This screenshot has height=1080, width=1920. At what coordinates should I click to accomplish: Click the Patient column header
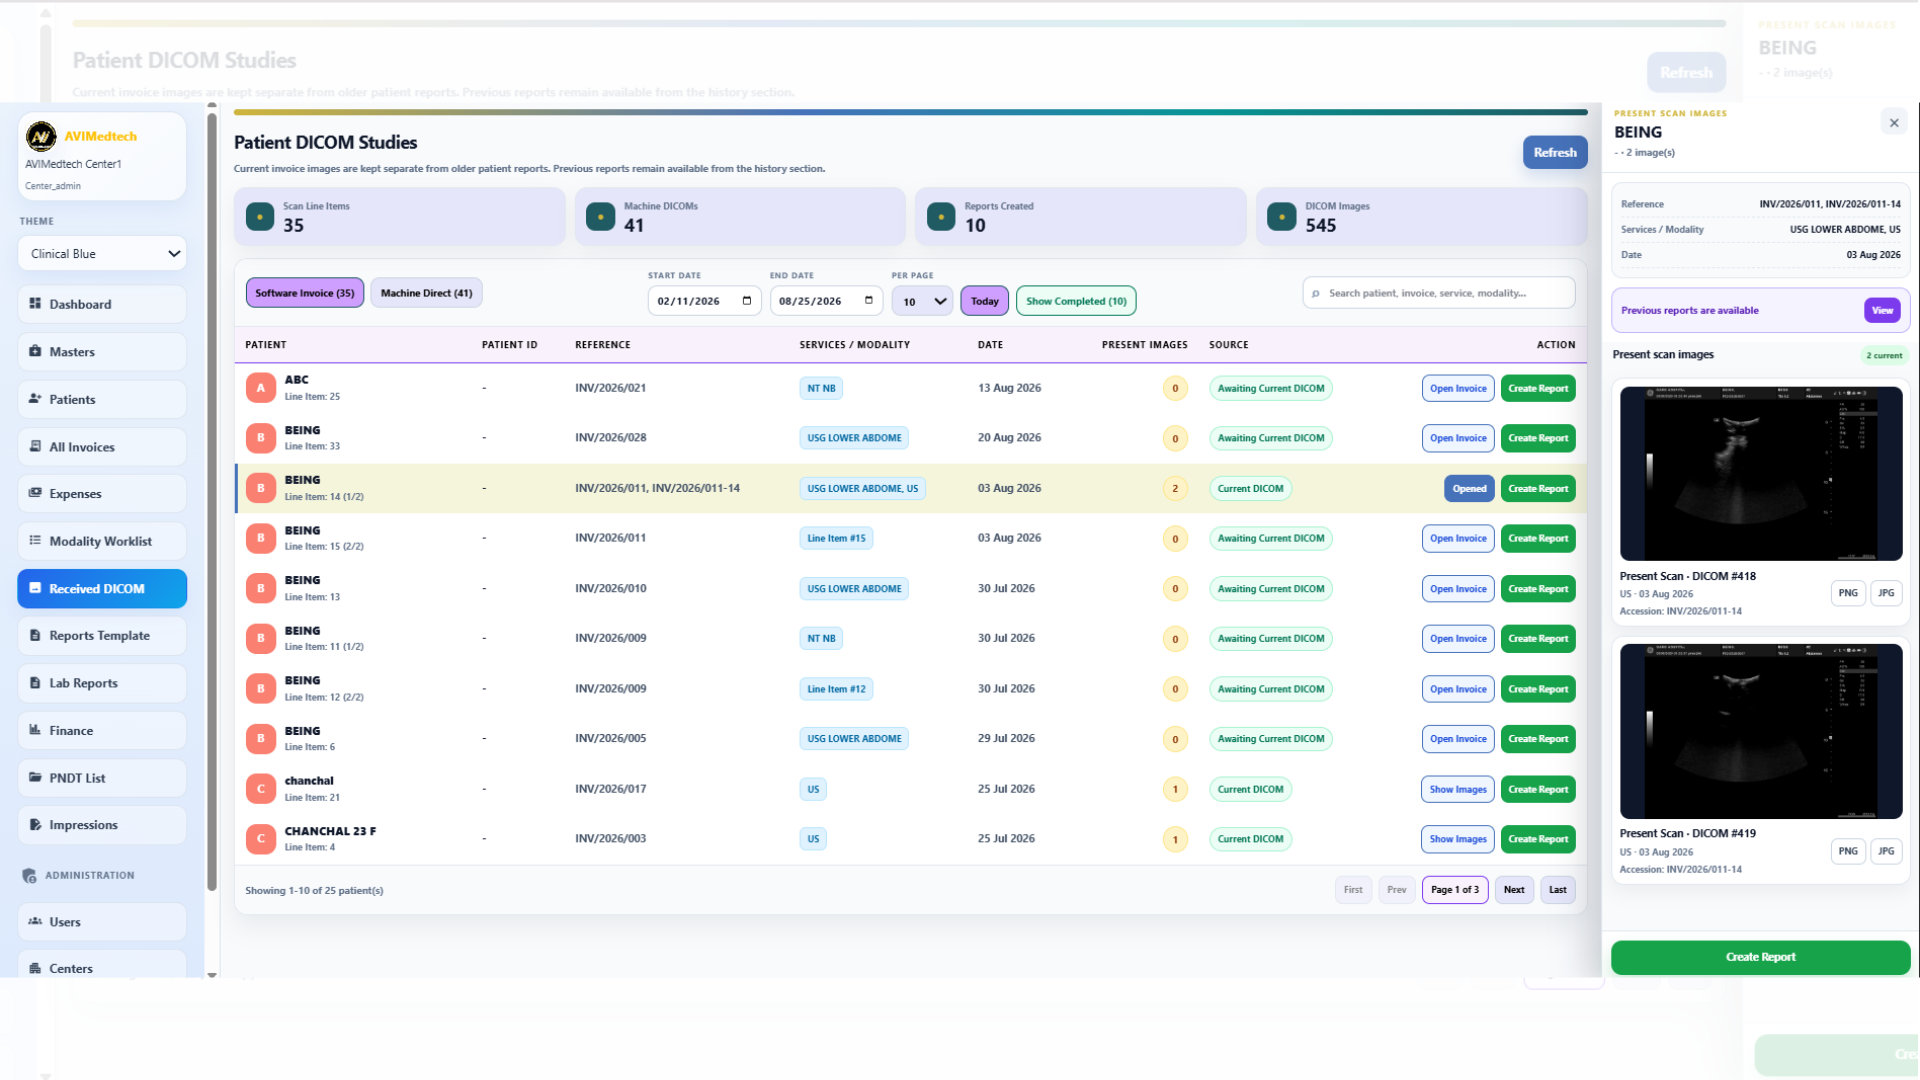(x=266, y=345)
